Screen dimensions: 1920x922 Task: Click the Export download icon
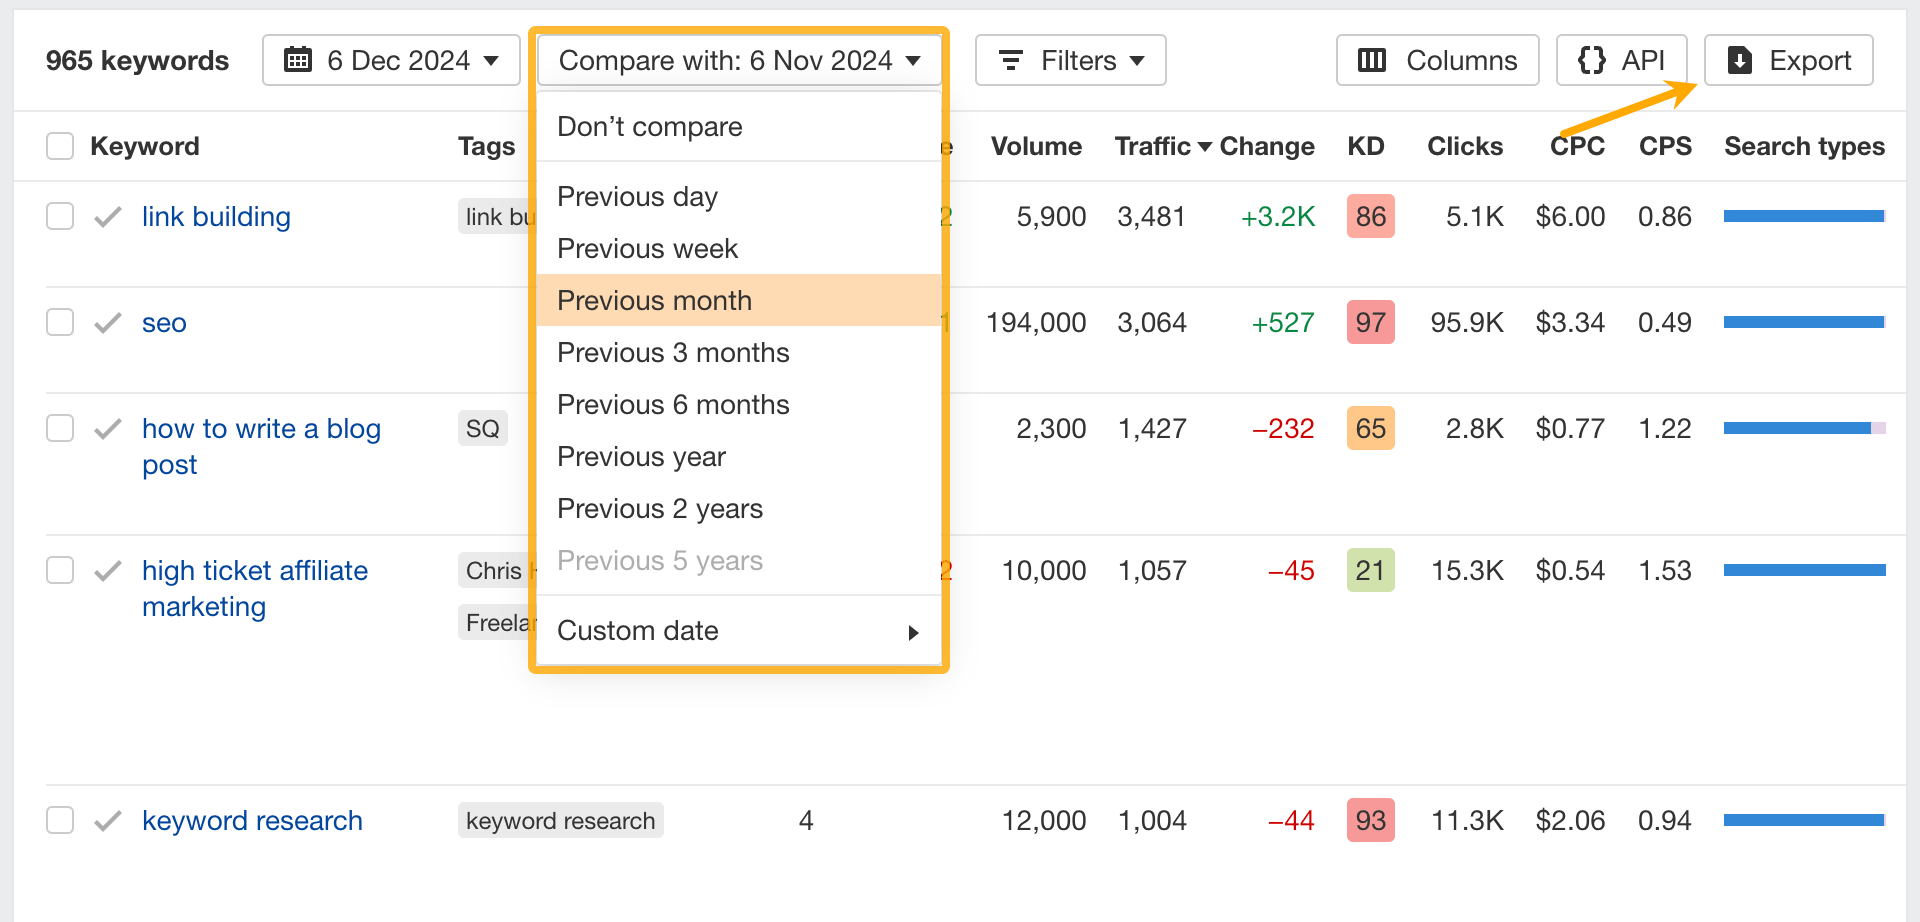click(1740, 60)
